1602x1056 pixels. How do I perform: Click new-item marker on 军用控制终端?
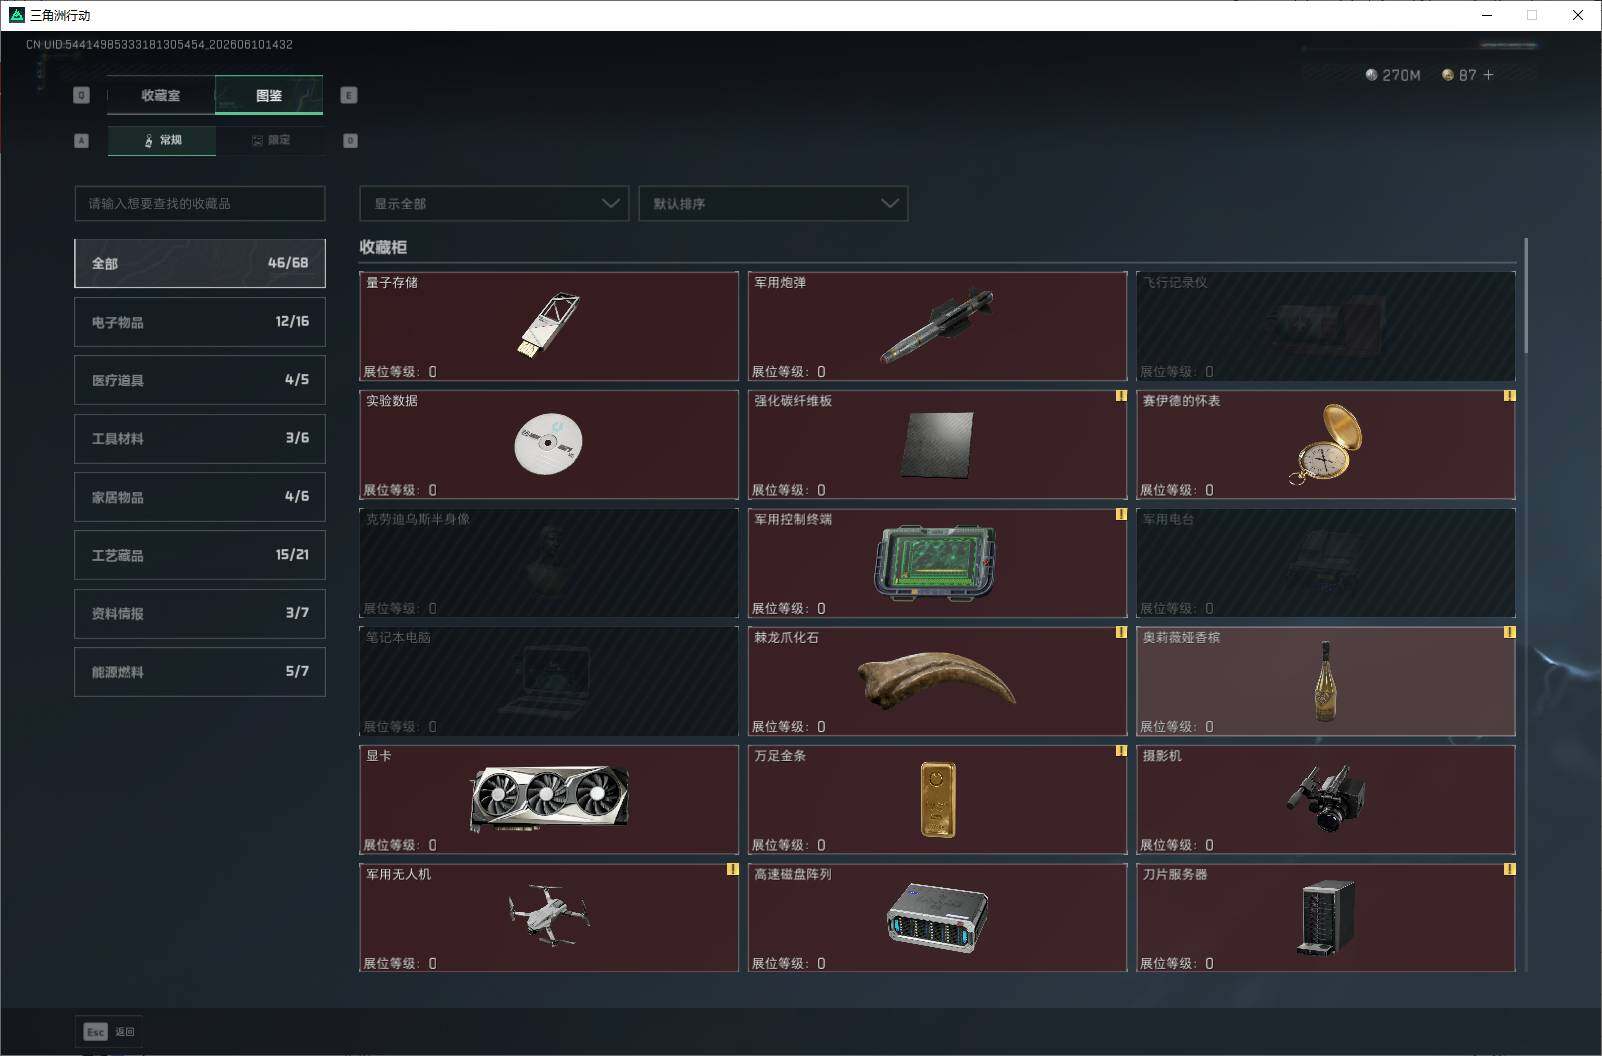pyautogui.click(x=1121, y=514)
